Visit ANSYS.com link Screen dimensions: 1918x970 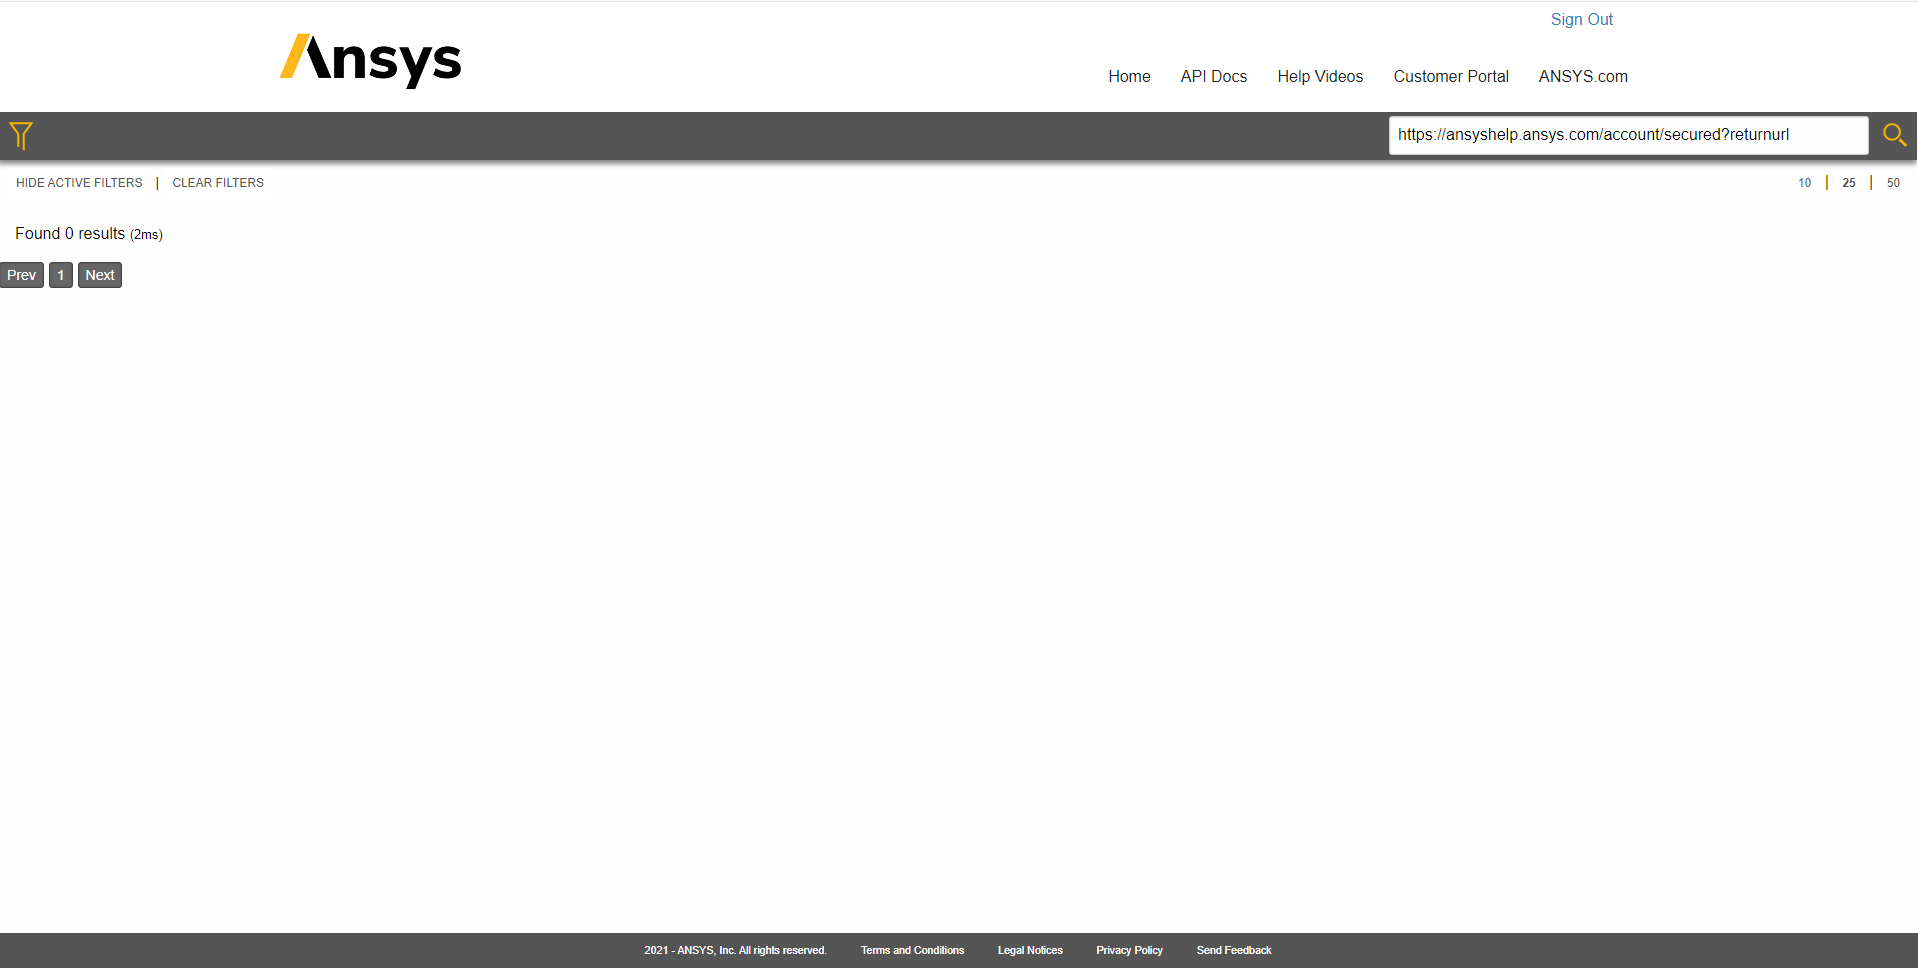[1583, 76]
